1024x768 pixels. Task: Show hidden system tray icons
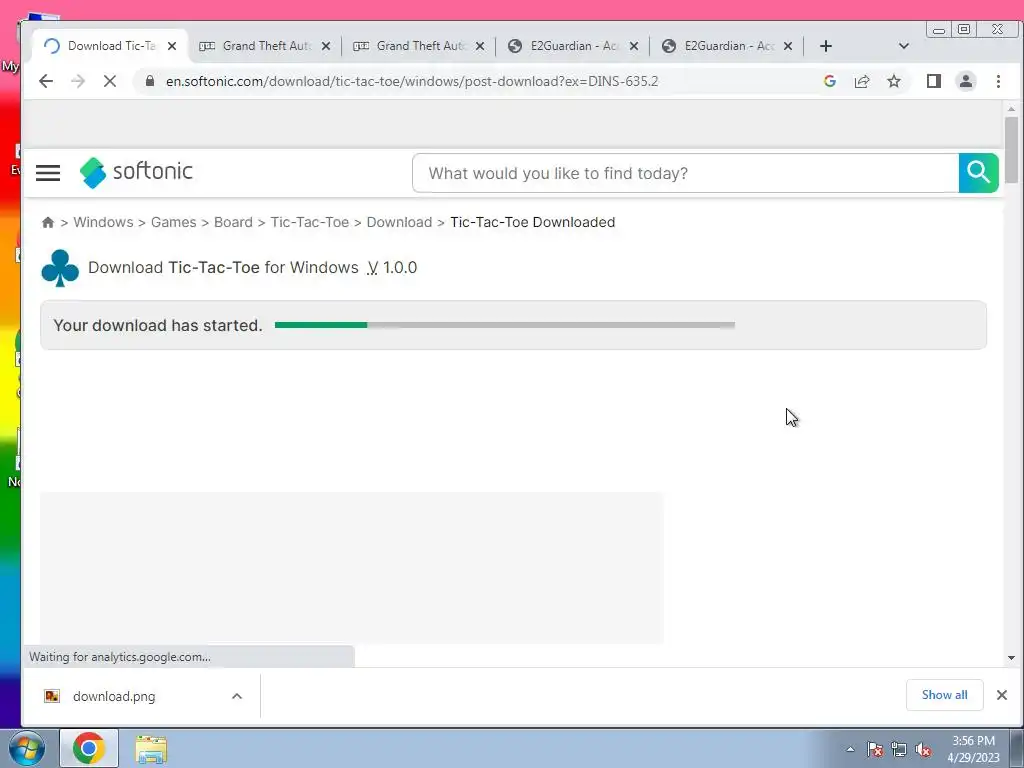tap(850, 750)
